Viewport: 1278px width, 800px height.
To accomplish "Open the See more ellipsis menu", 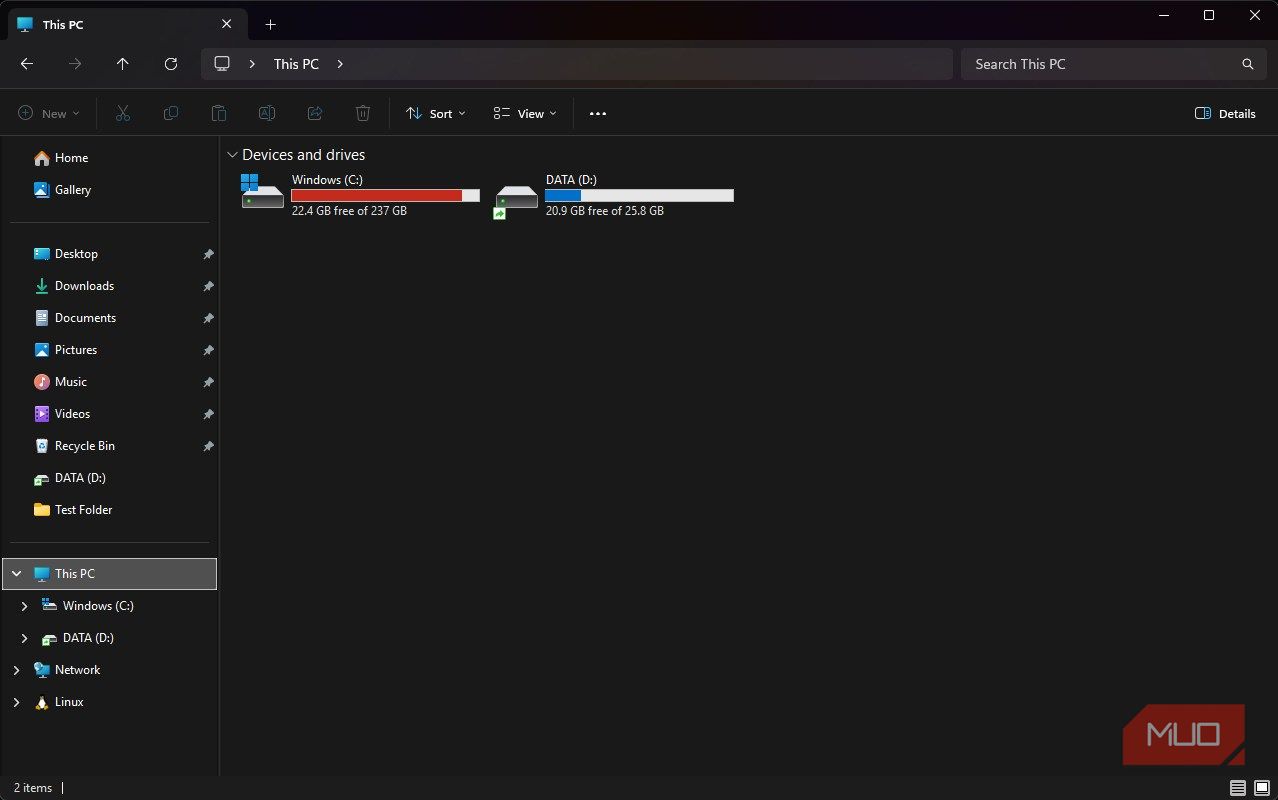I will pos(598,114).
